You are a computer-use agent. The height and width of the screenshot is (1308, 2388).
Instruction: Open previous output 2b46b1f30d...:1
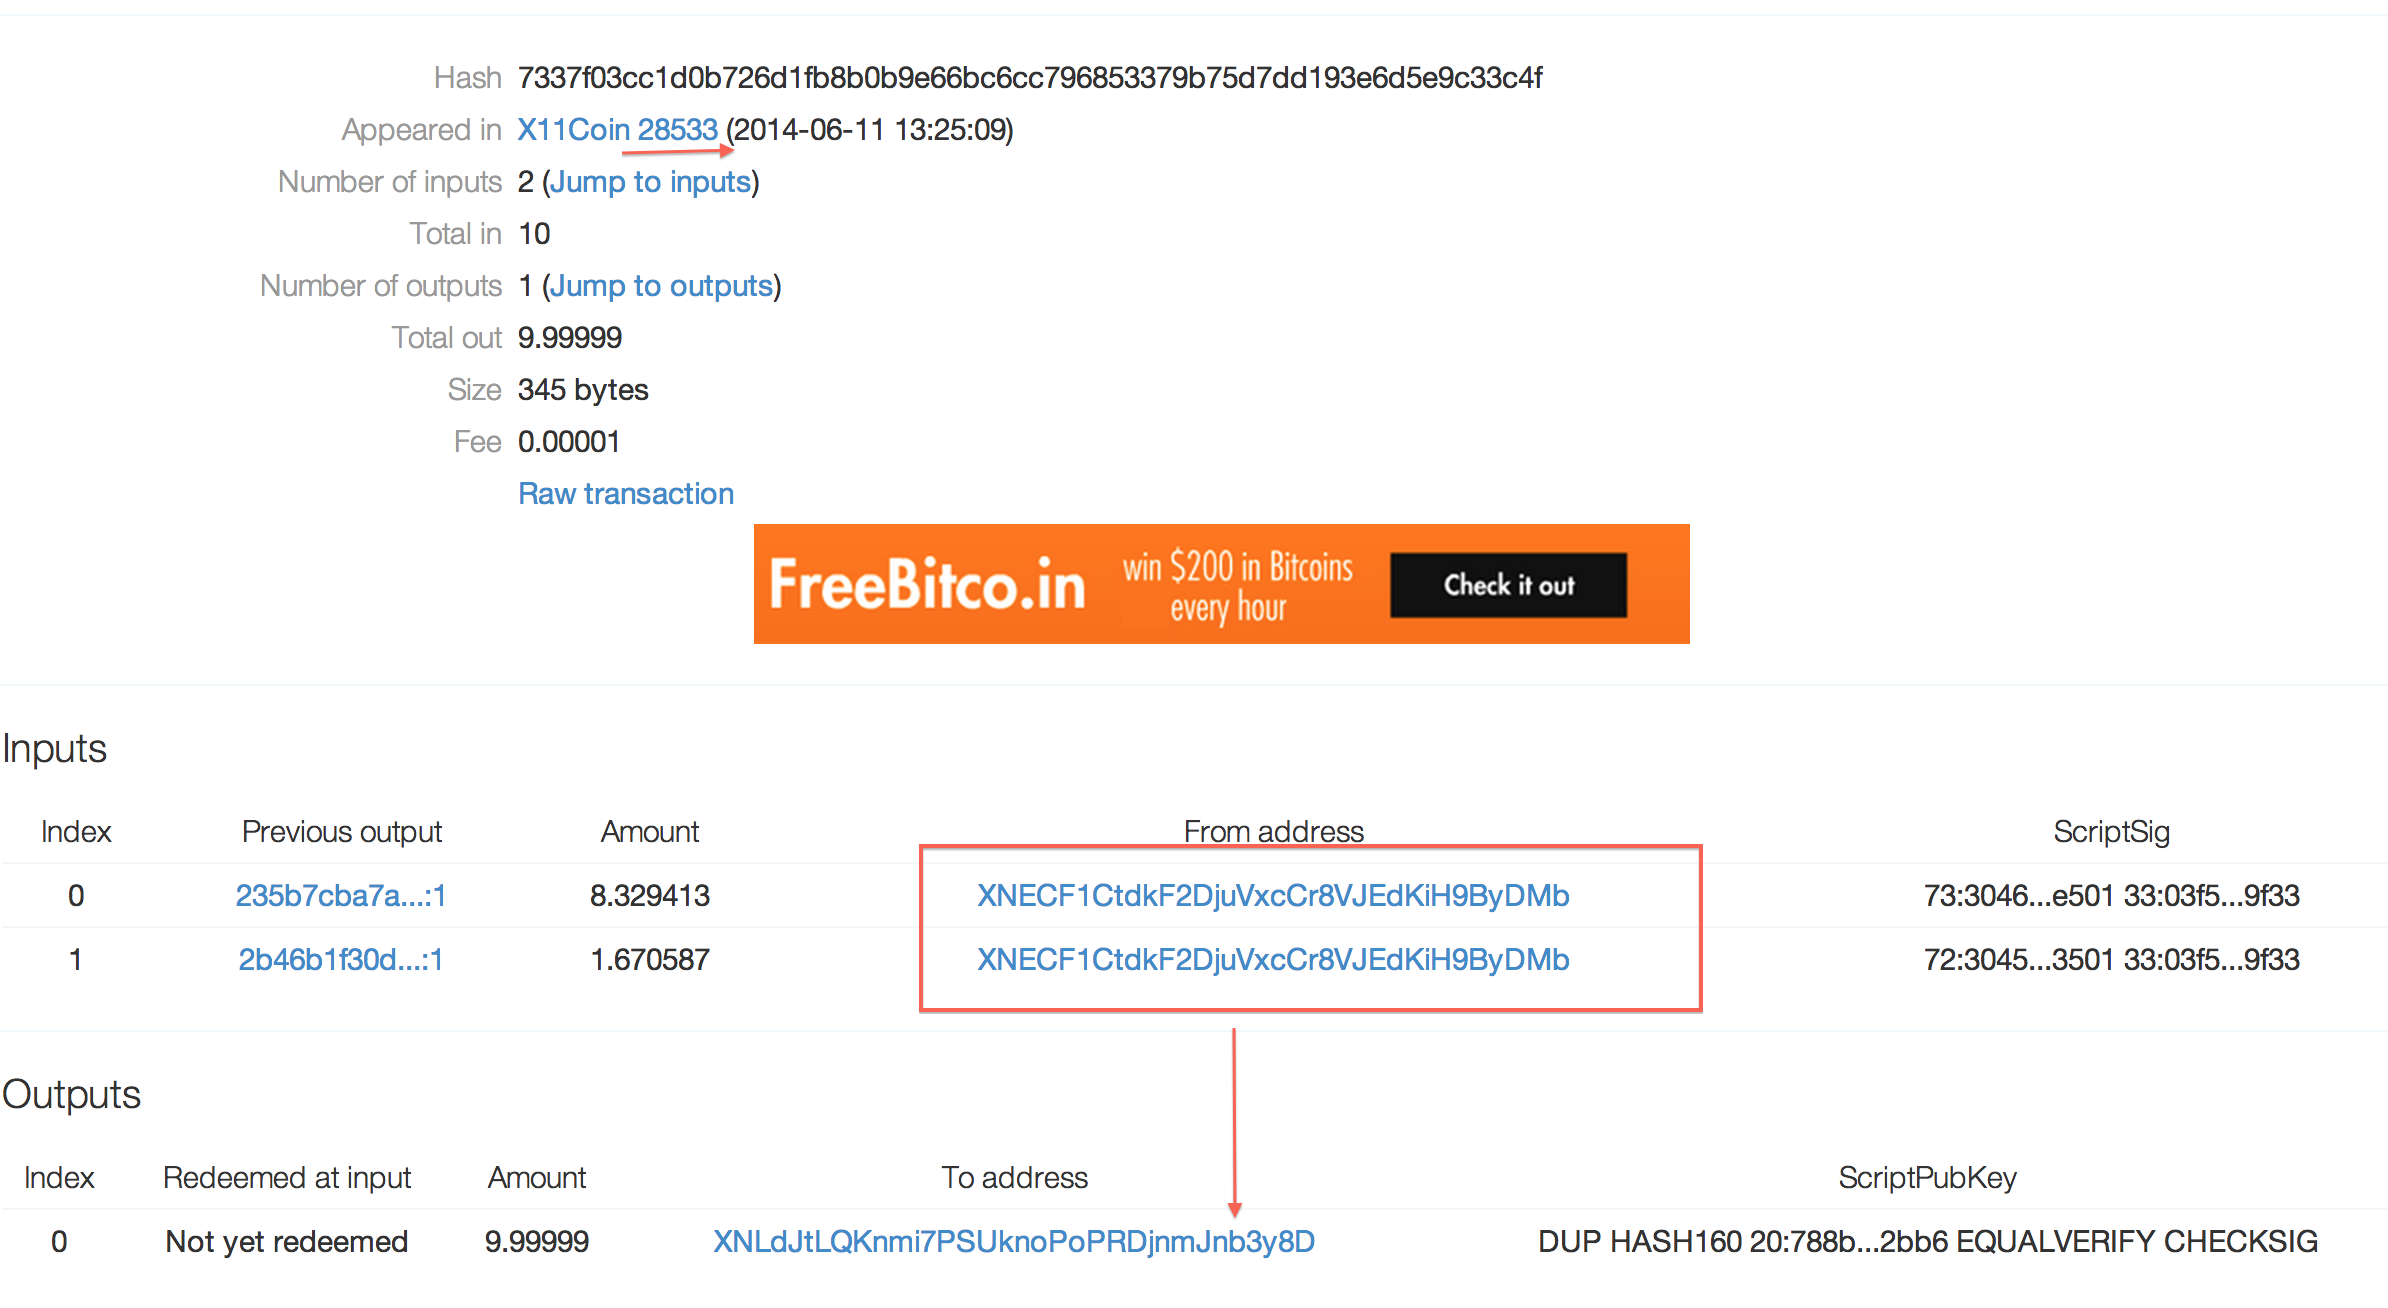coord(341,959)
